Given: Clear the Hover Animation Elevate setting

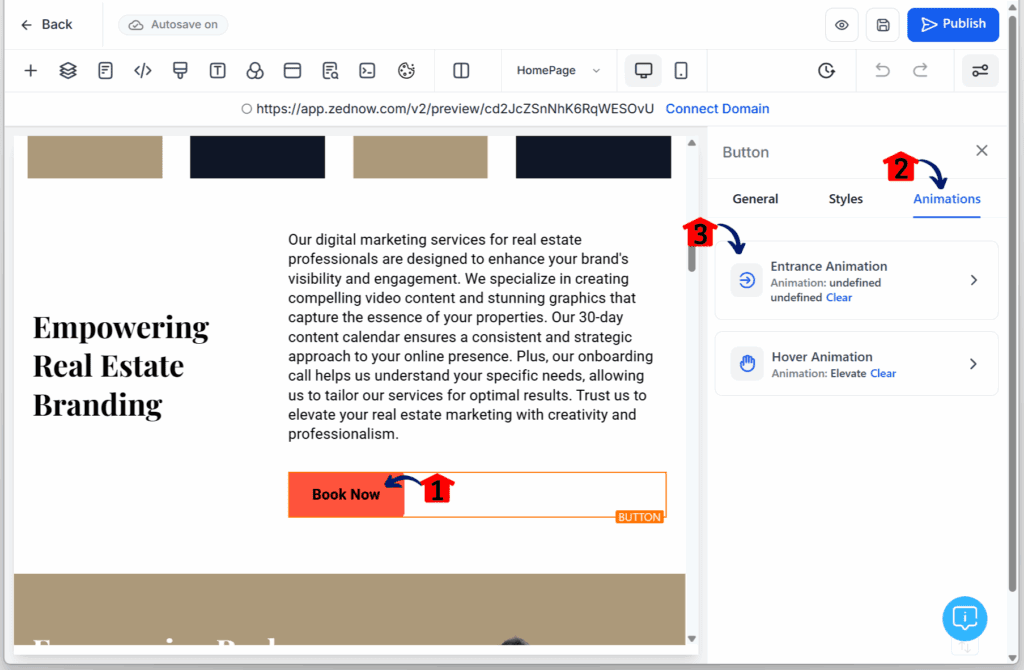Looking at the screenshot, I should 883,374.
